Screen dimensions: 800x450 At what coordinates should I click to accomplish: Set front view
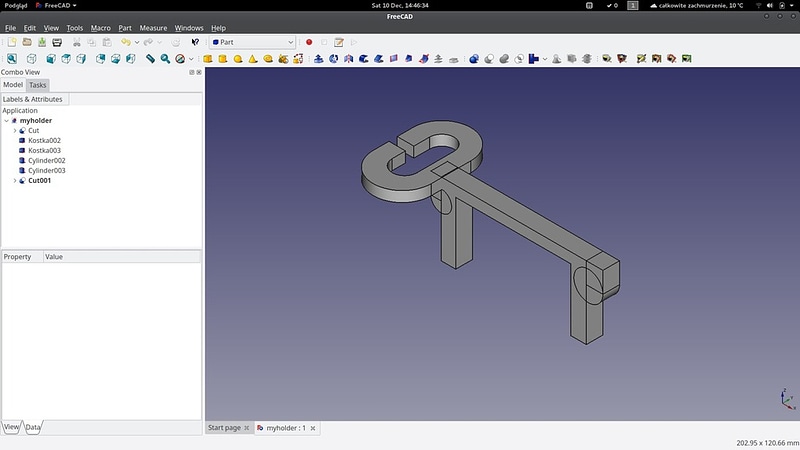(51, 59)
